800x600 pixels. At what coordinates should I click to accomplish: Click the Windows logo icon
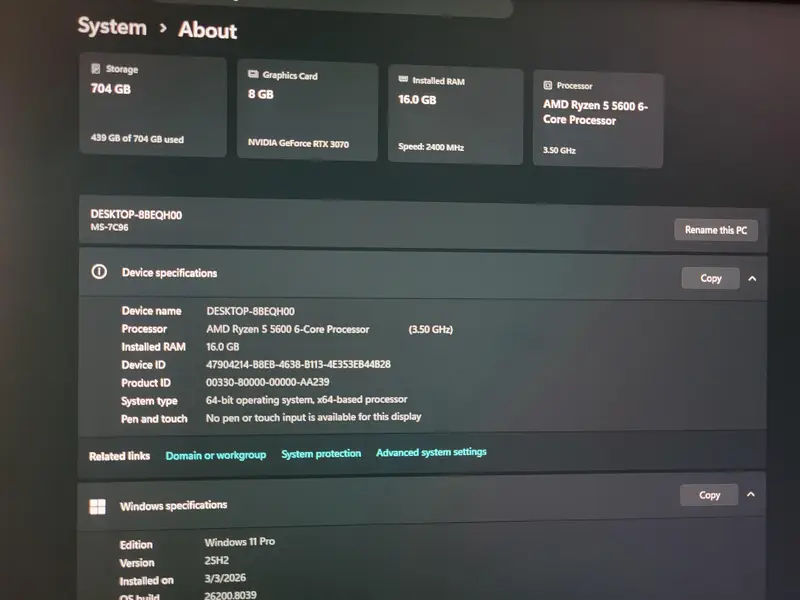pos(97,506)
